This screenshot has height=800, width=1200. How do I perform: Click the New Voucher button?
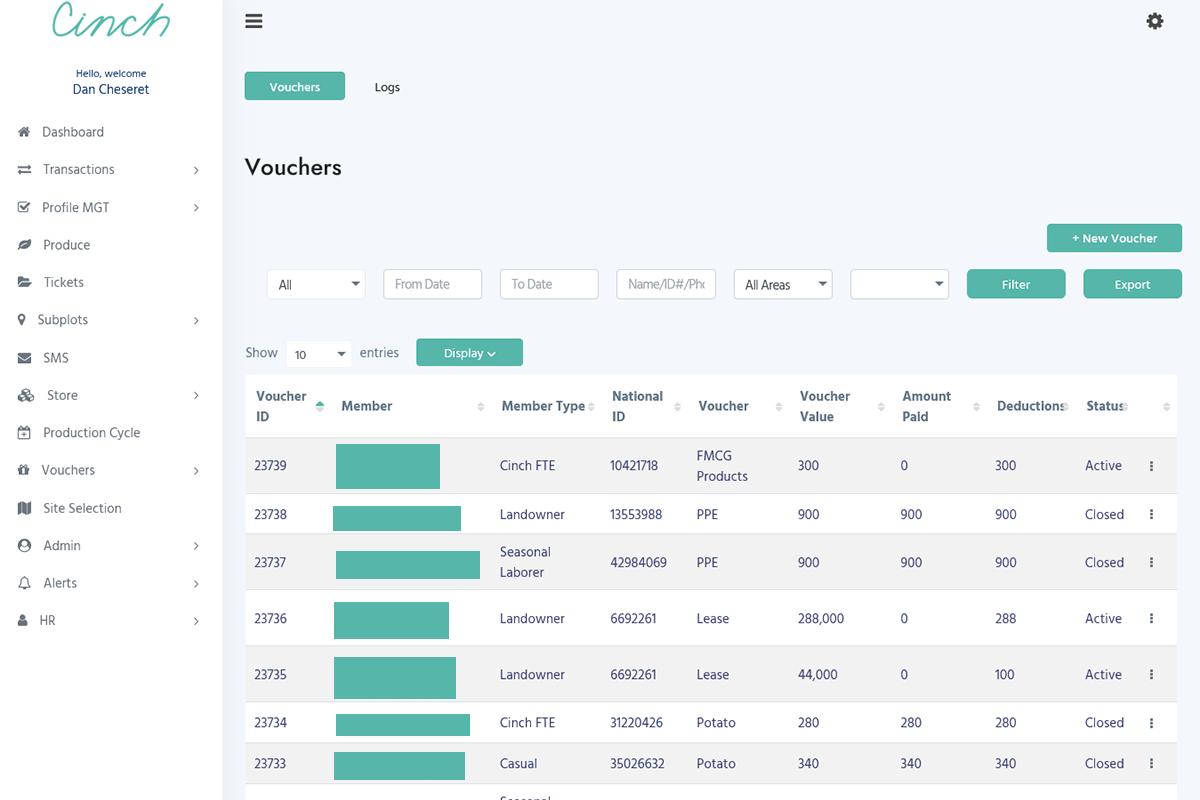pos(1114,238)
